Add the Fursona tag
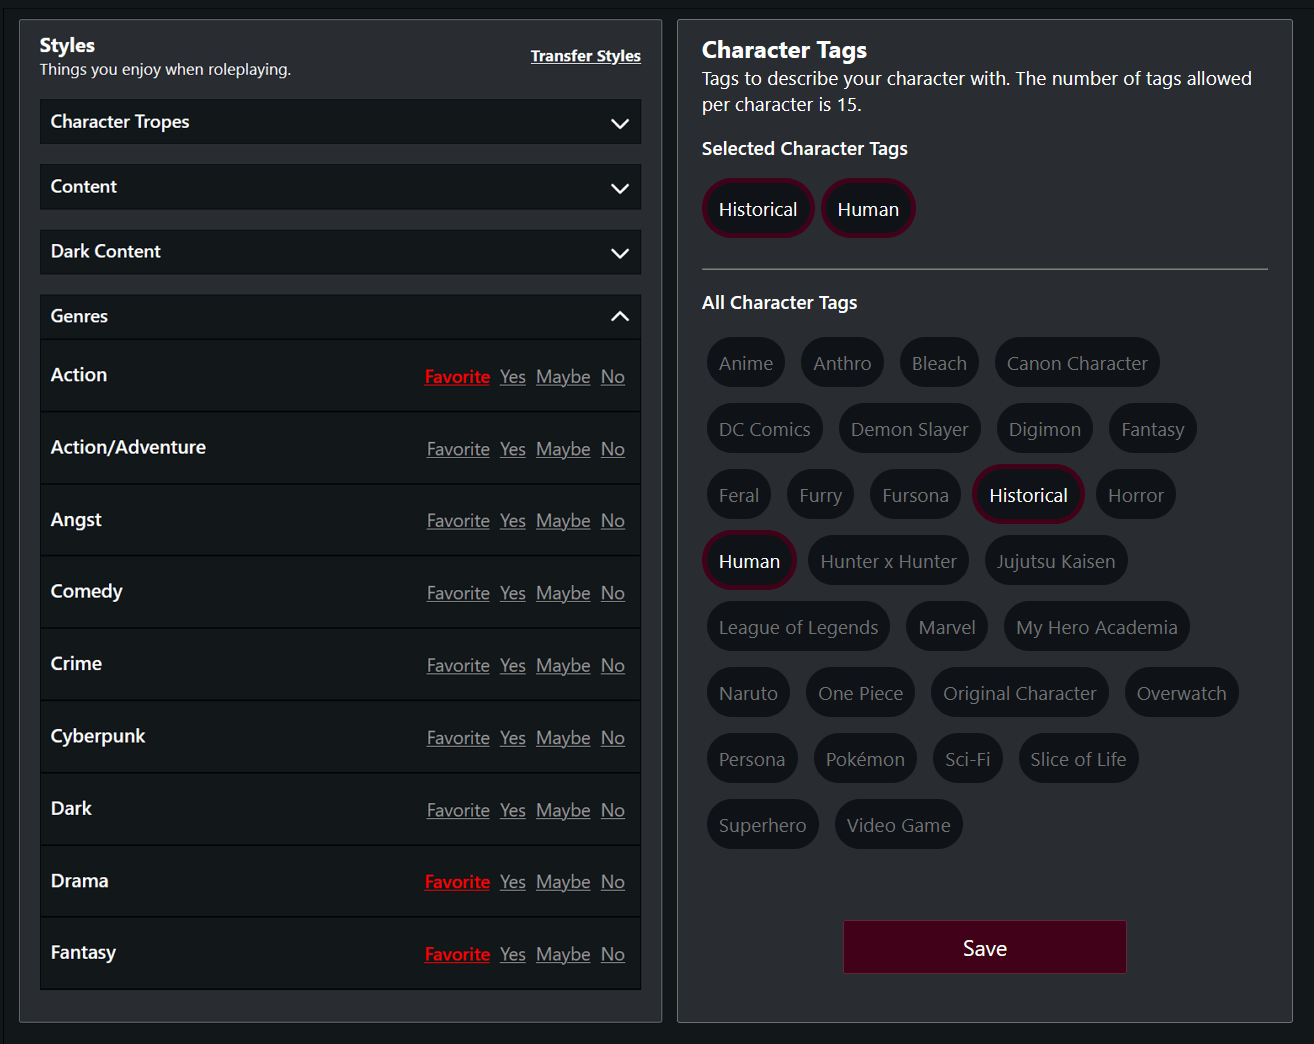 click(915, 495)
